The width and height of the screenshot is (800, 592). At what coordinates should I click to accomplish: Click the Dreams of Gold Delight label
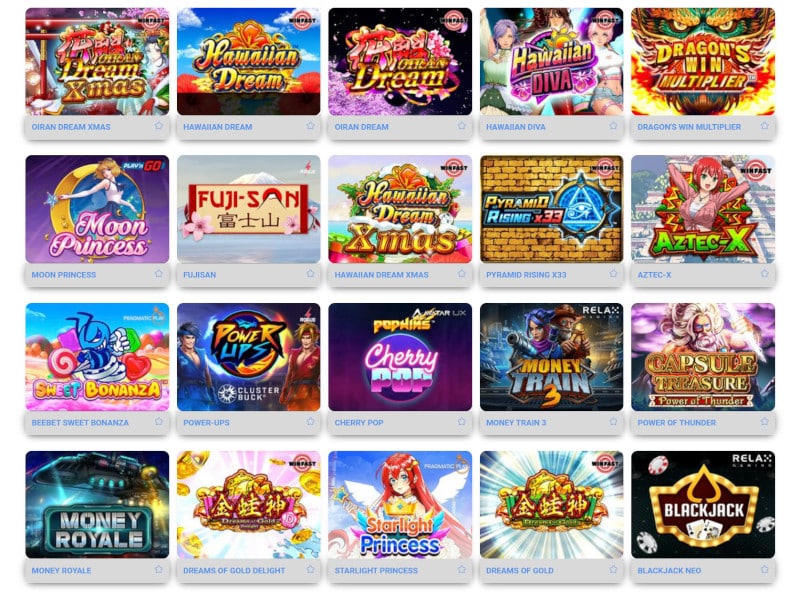(234, 571)
